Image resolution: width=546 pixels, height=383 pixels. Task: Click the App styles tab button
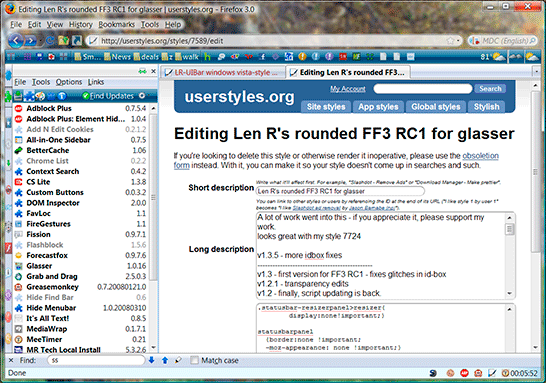pos(378,107)
